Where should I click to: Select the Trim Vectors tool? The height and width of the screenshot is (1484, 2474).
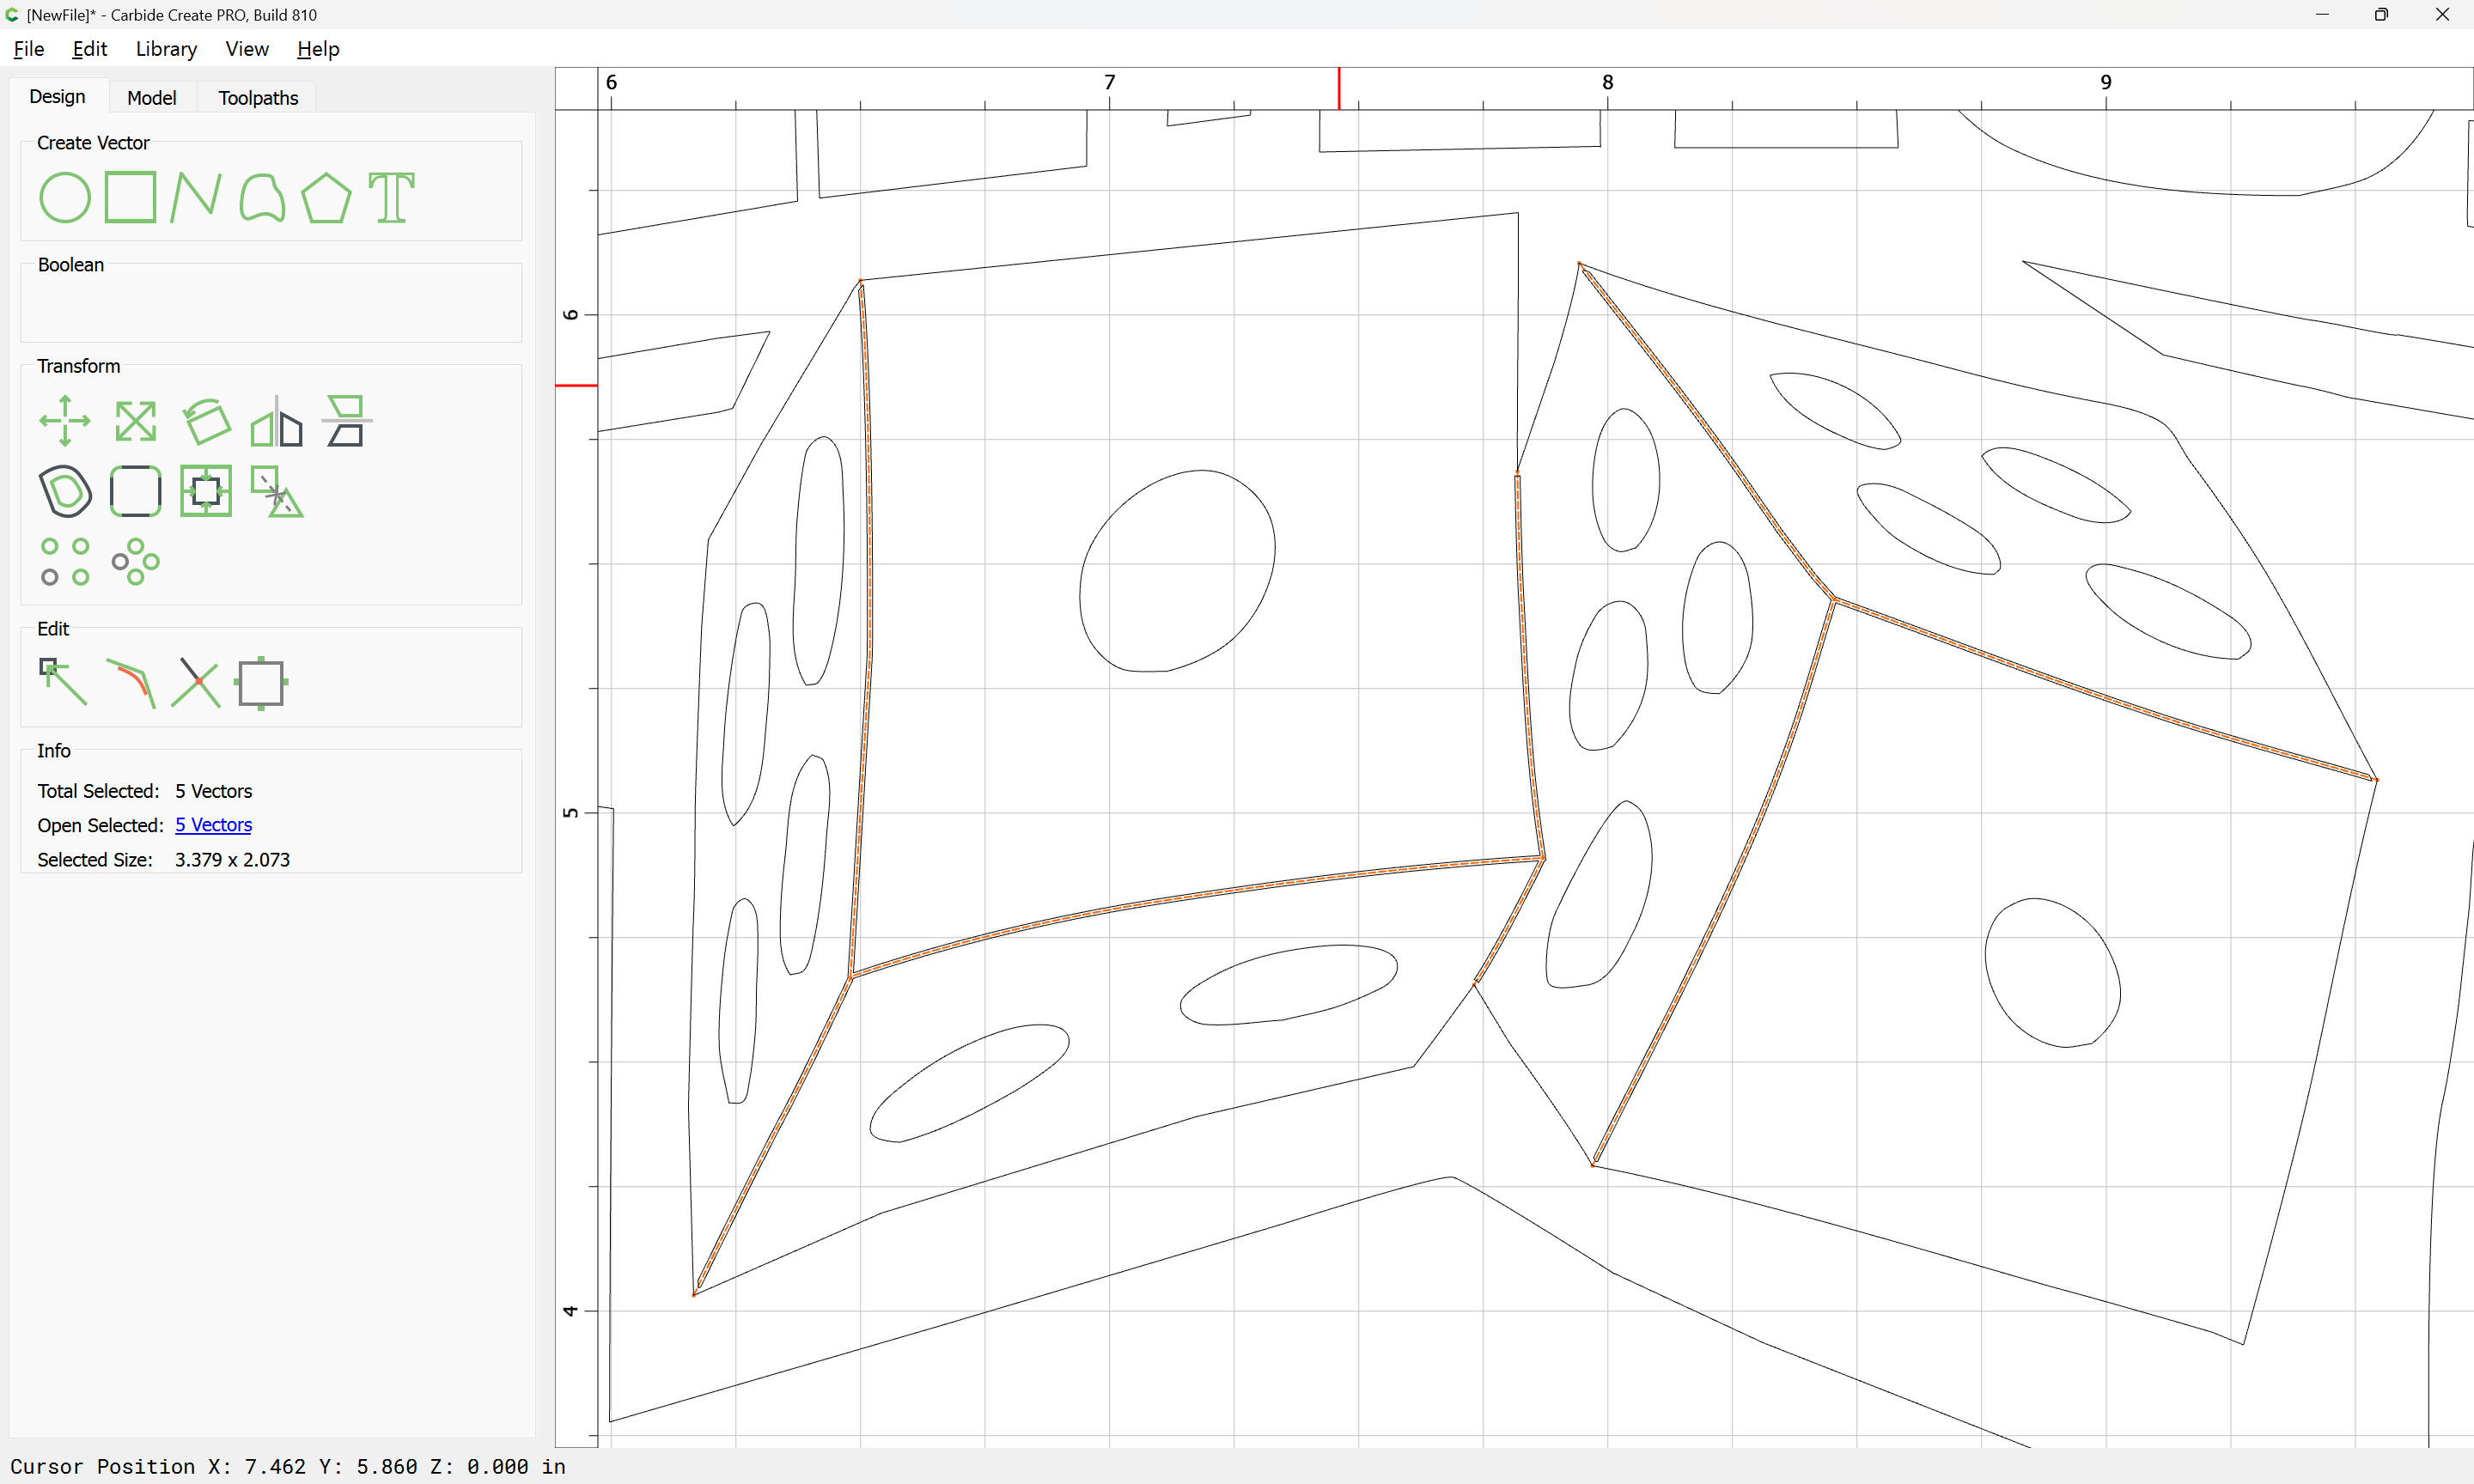tap(196, 682)
